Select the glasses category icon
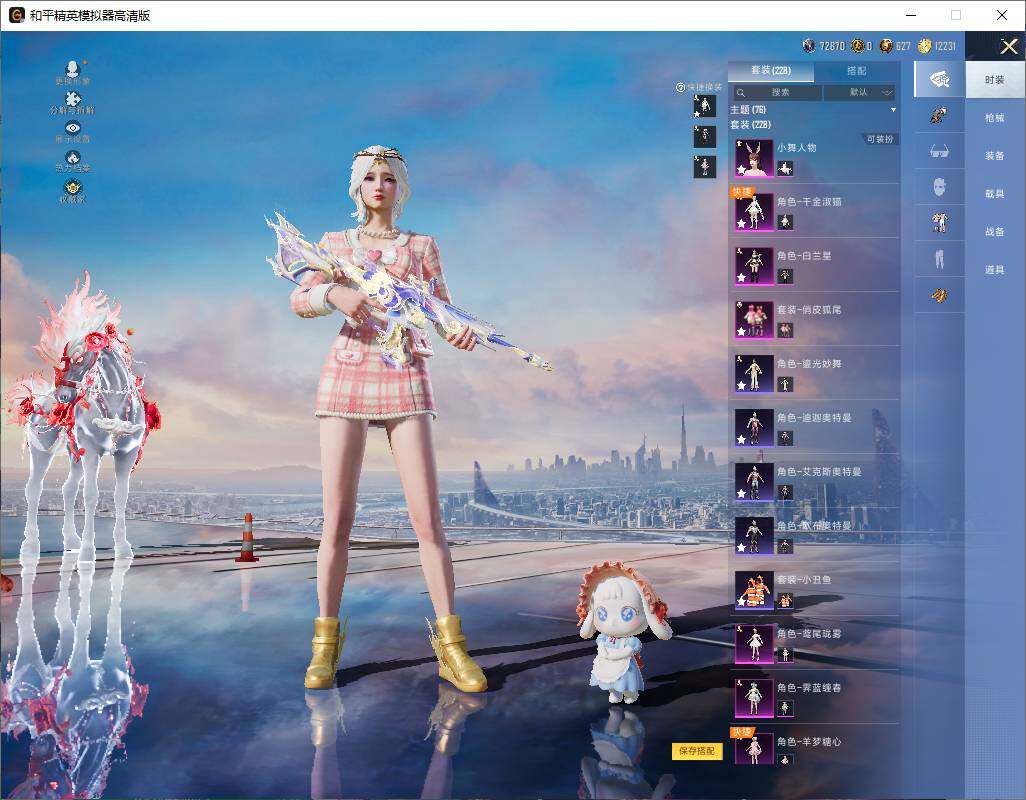The image size is (1026, 800). click(939, 151)
